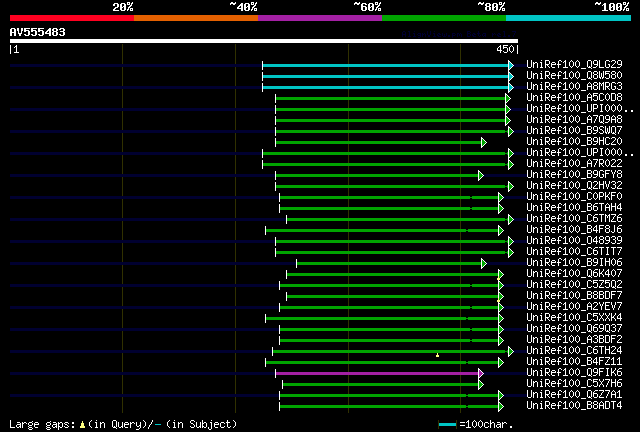640x432 pixels.
Task: Click the UniRef100_Q6K407 label
Action: tap(574, 274)
